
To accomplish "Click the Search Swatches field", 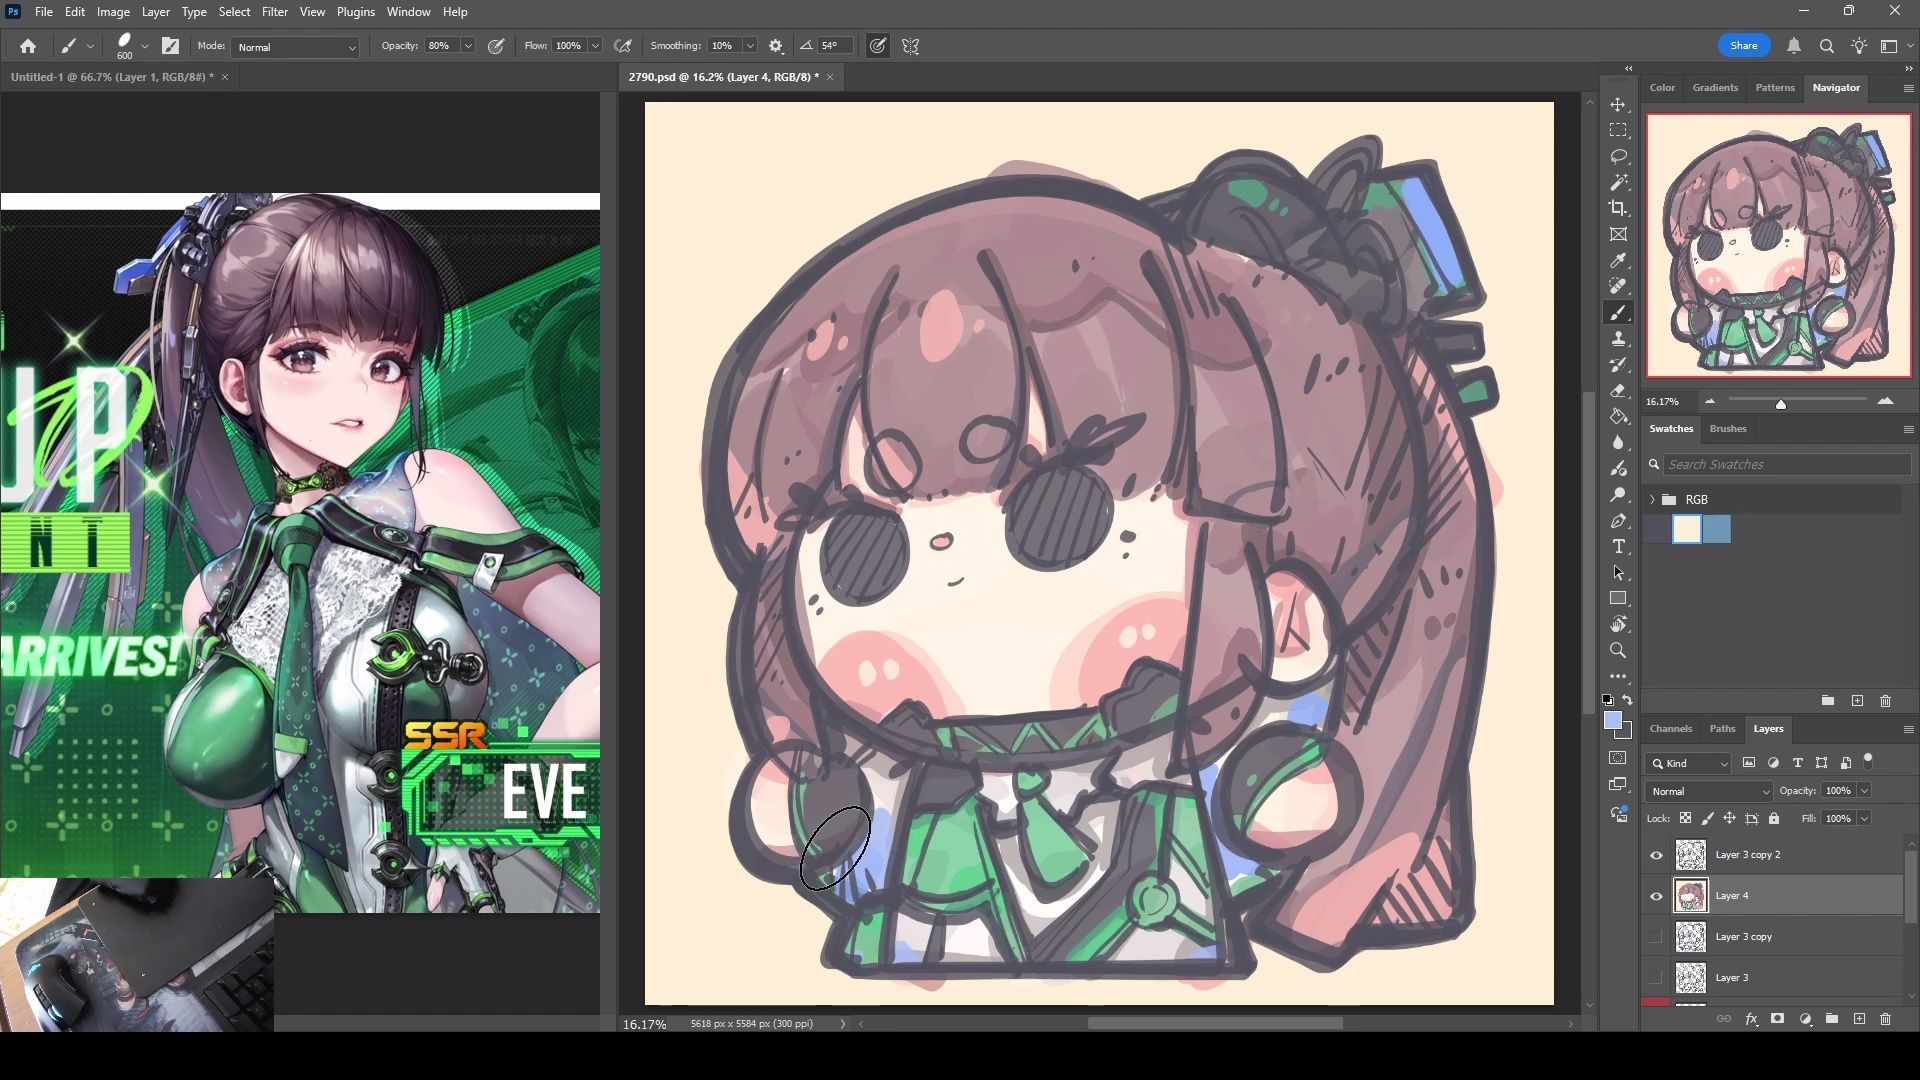I will point(1786,465).
